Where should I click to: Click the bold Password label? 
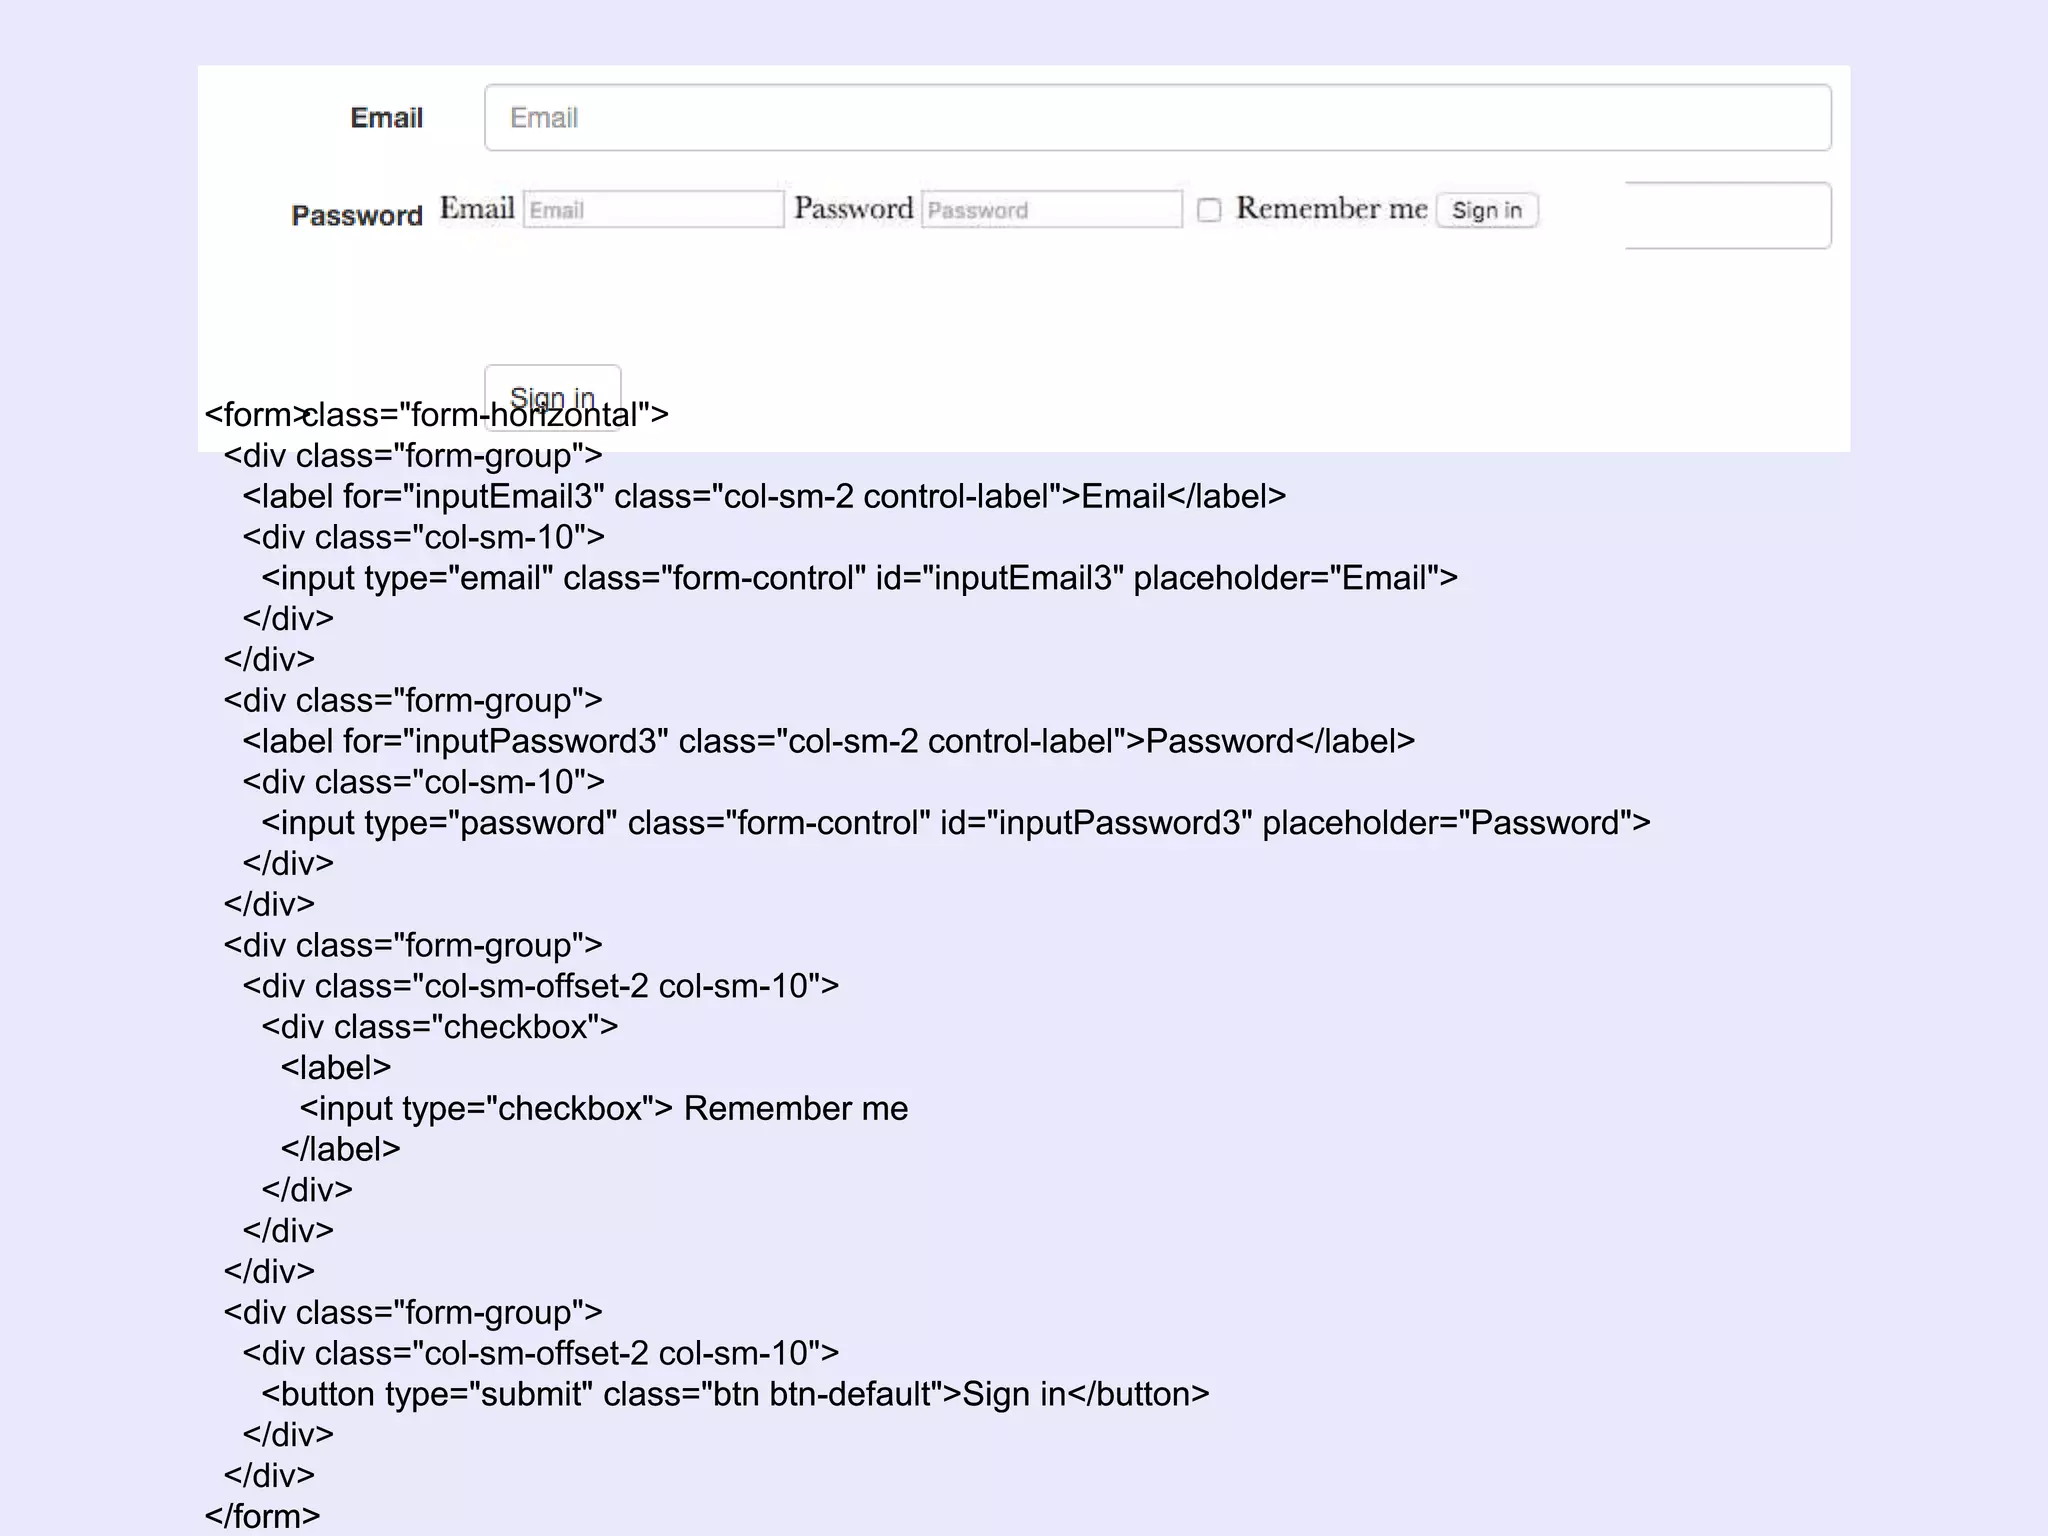(x=357, y=216)
